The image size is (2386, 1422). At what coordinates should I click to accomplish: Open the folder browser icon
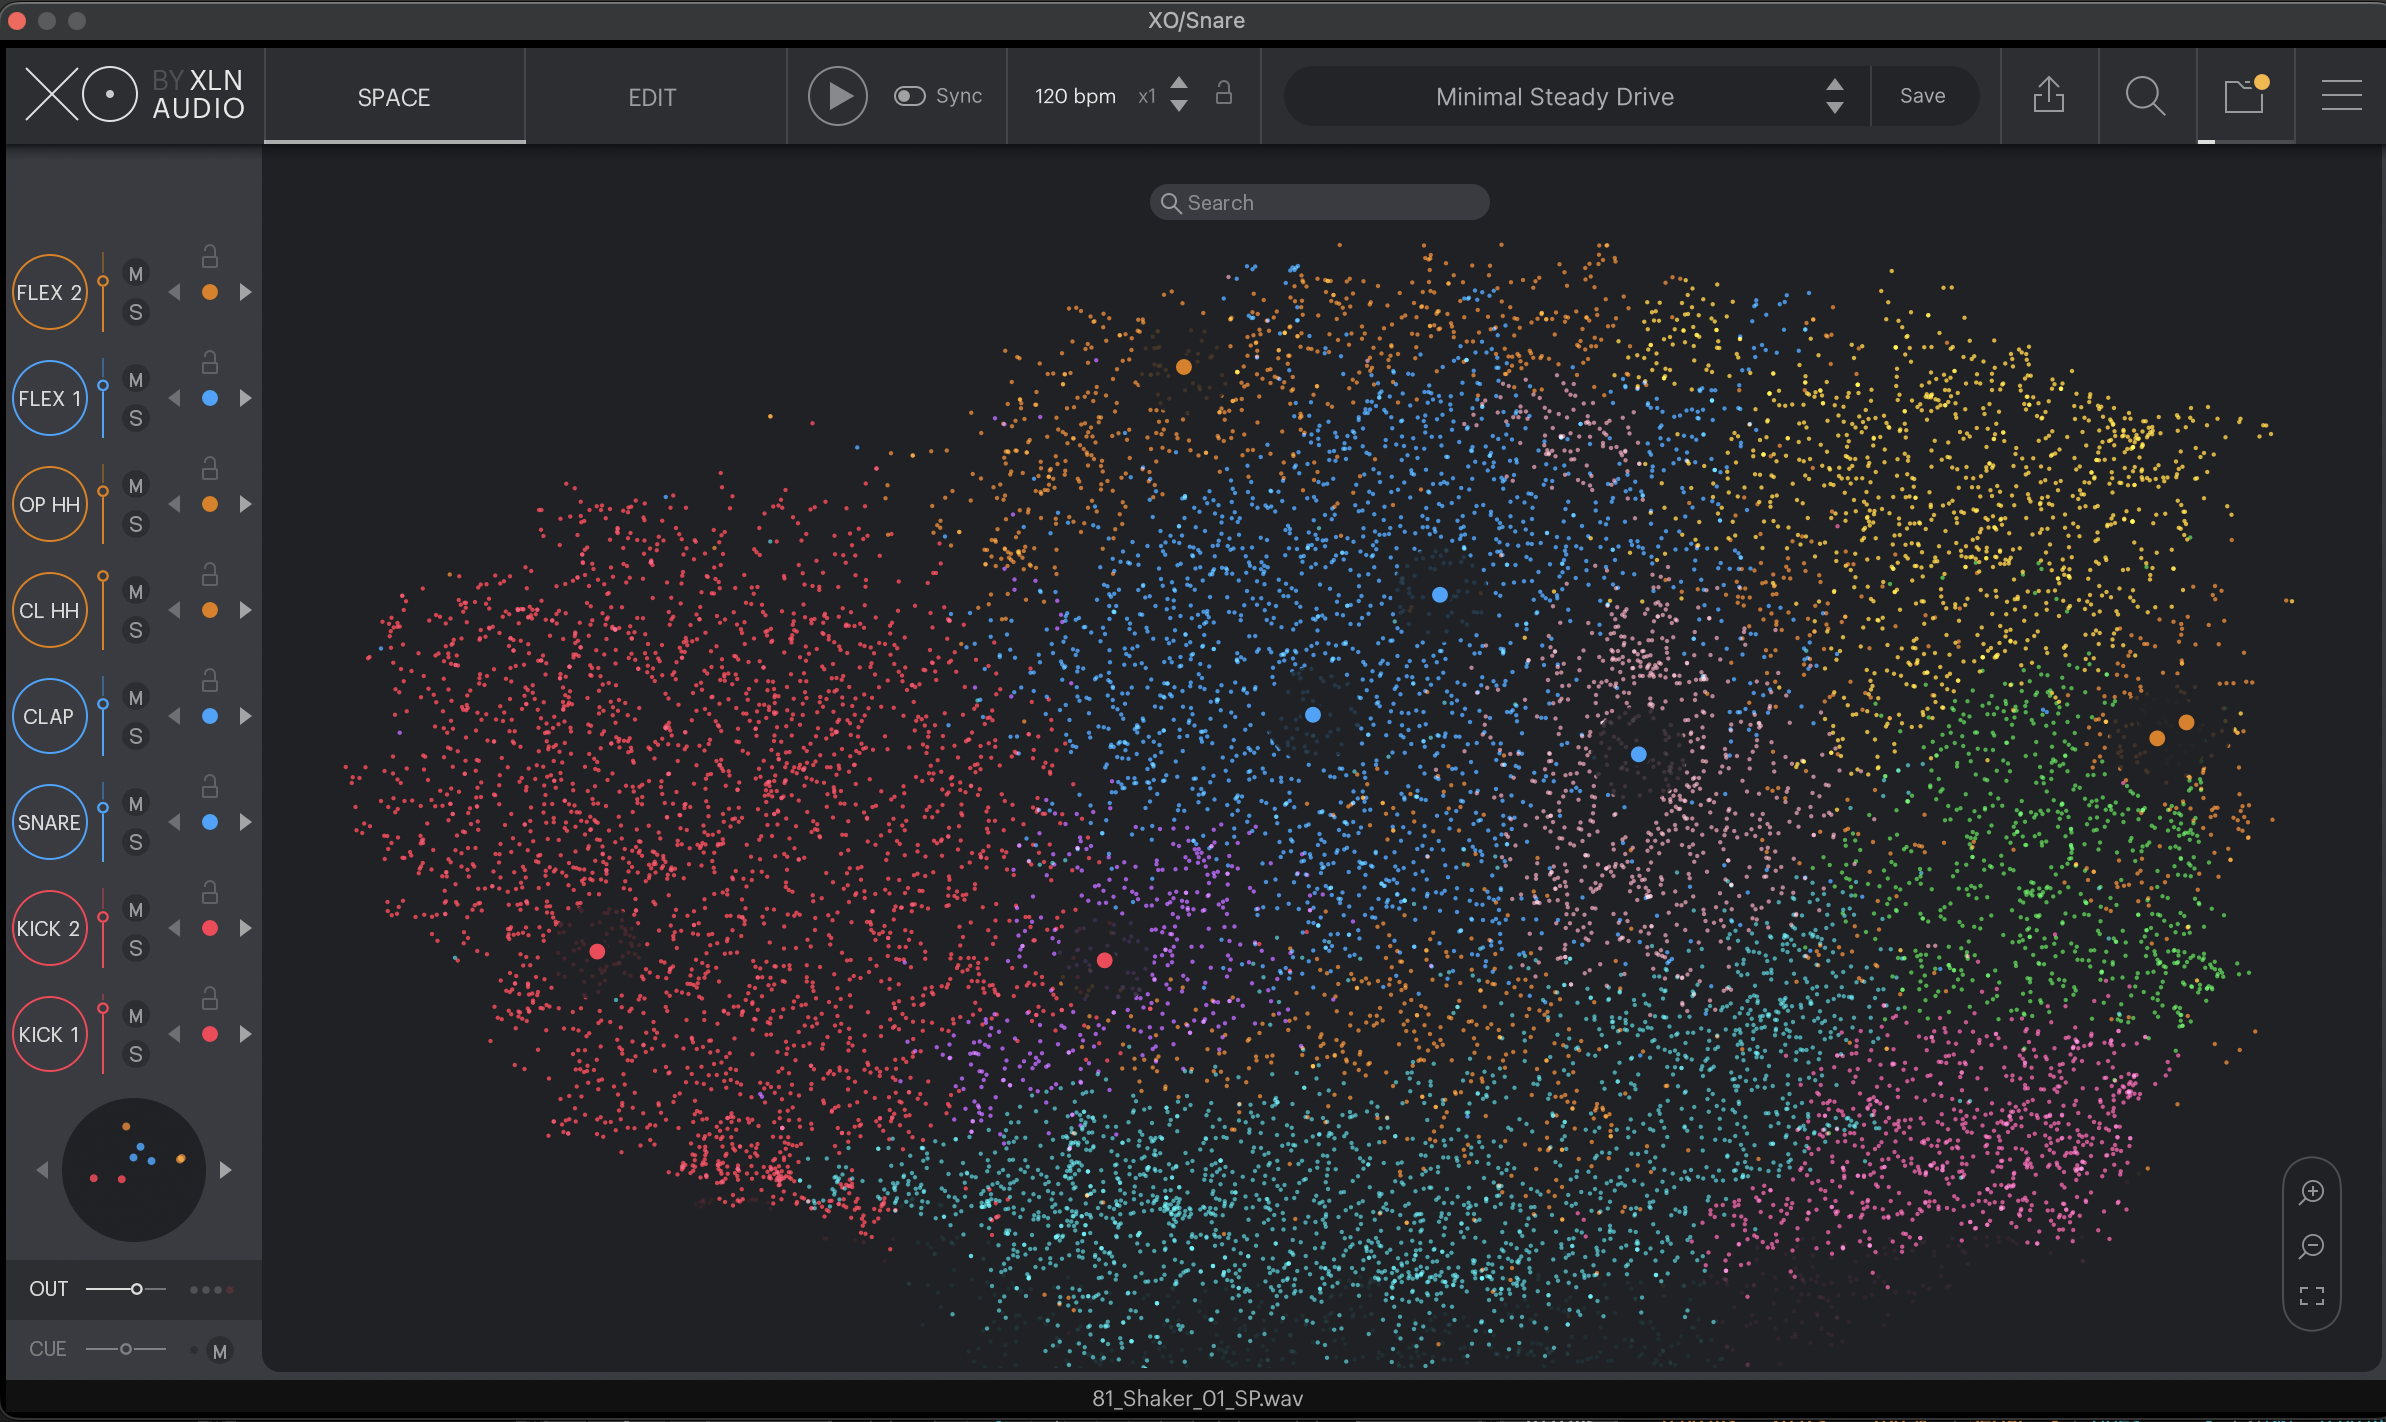pyautogui.click(x=2243, y=96)
